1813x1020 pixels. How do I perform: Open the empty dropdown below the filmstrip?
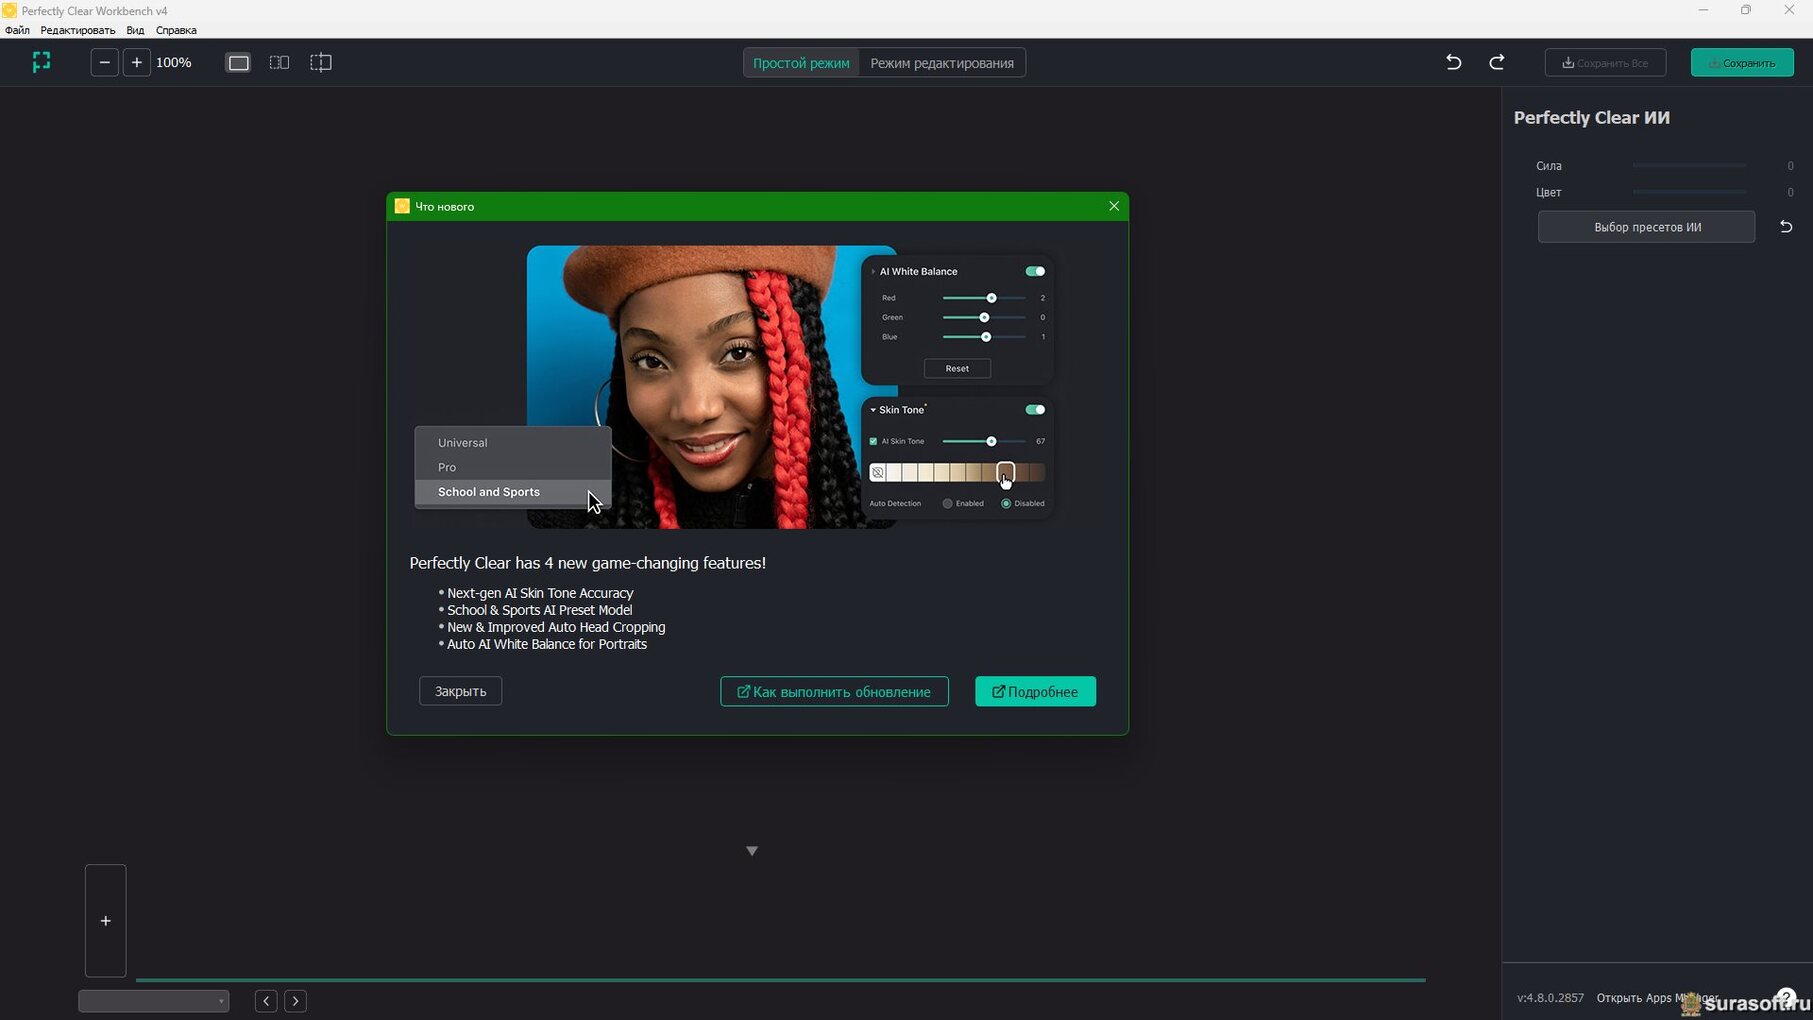154,1001
